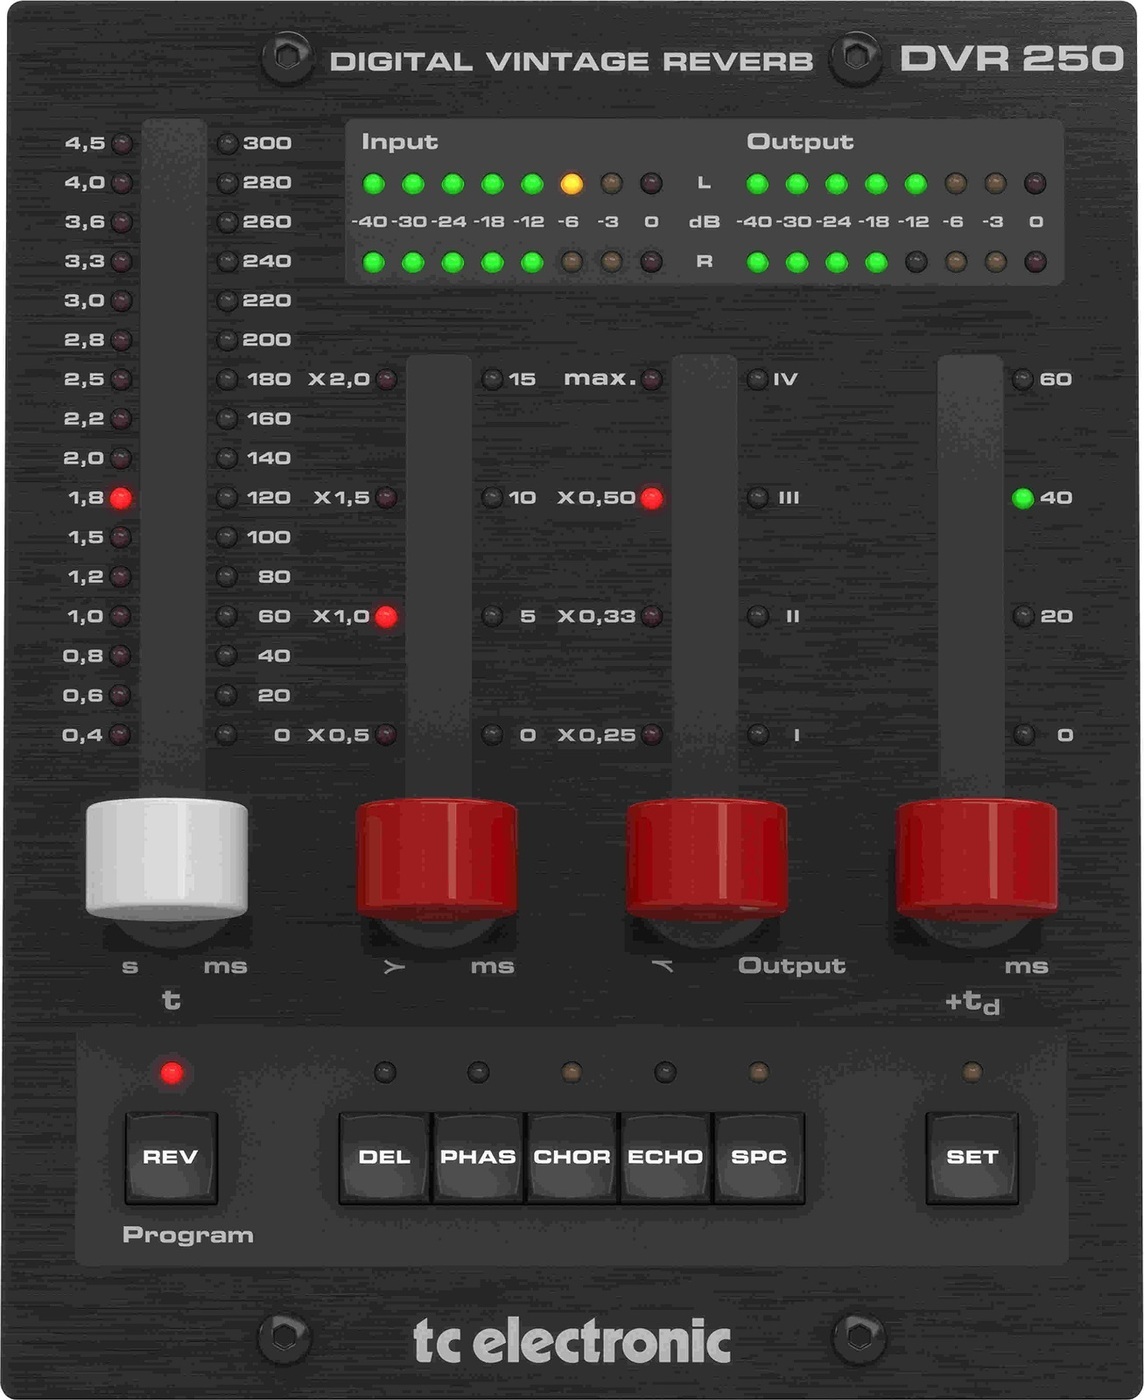Click the lit X0,50 multiplier LED
The height and width of the screenshot is (1400, 1144).
(x=652, y=498)
